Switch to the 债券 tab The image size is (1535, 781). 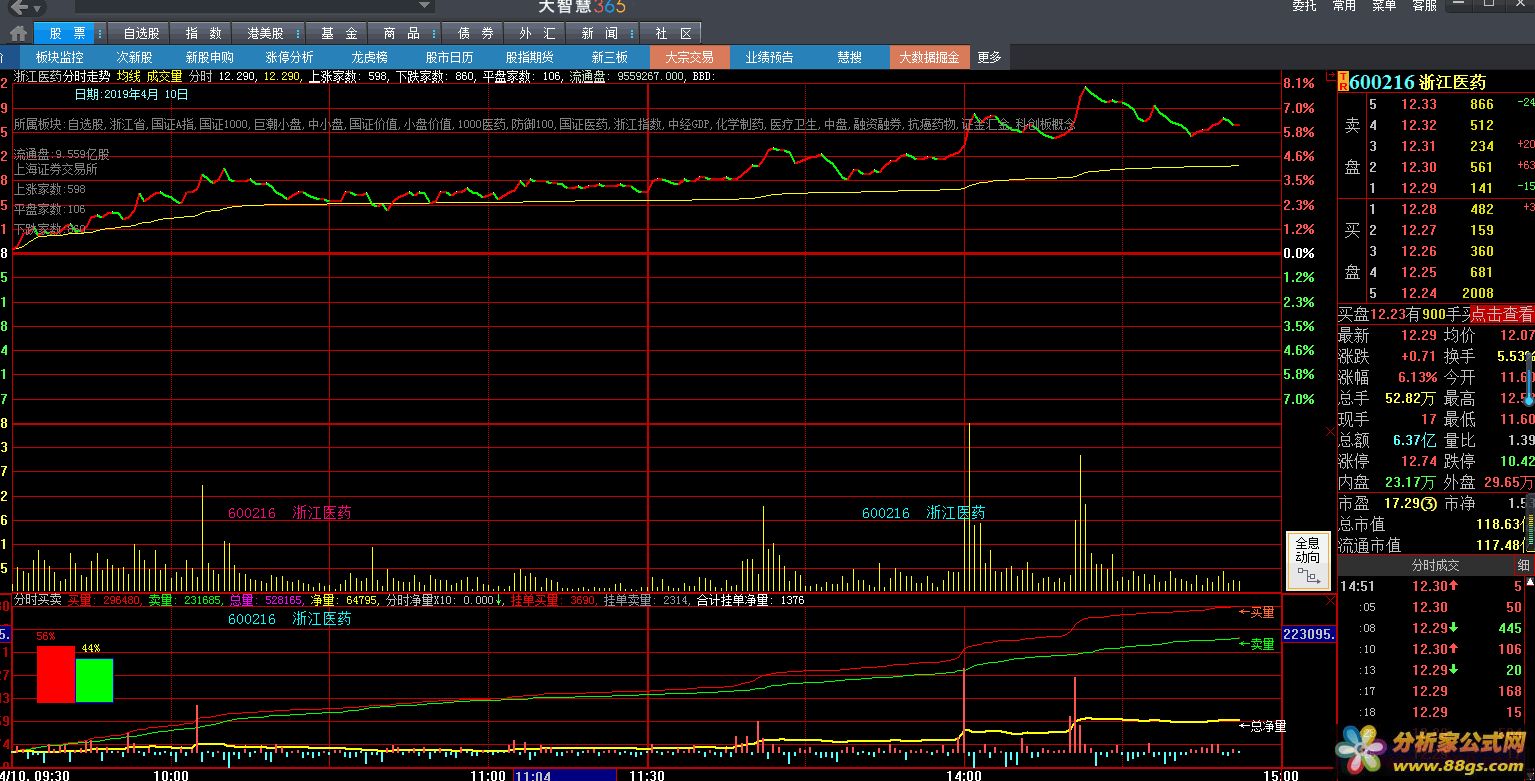(x=475, y=33)
